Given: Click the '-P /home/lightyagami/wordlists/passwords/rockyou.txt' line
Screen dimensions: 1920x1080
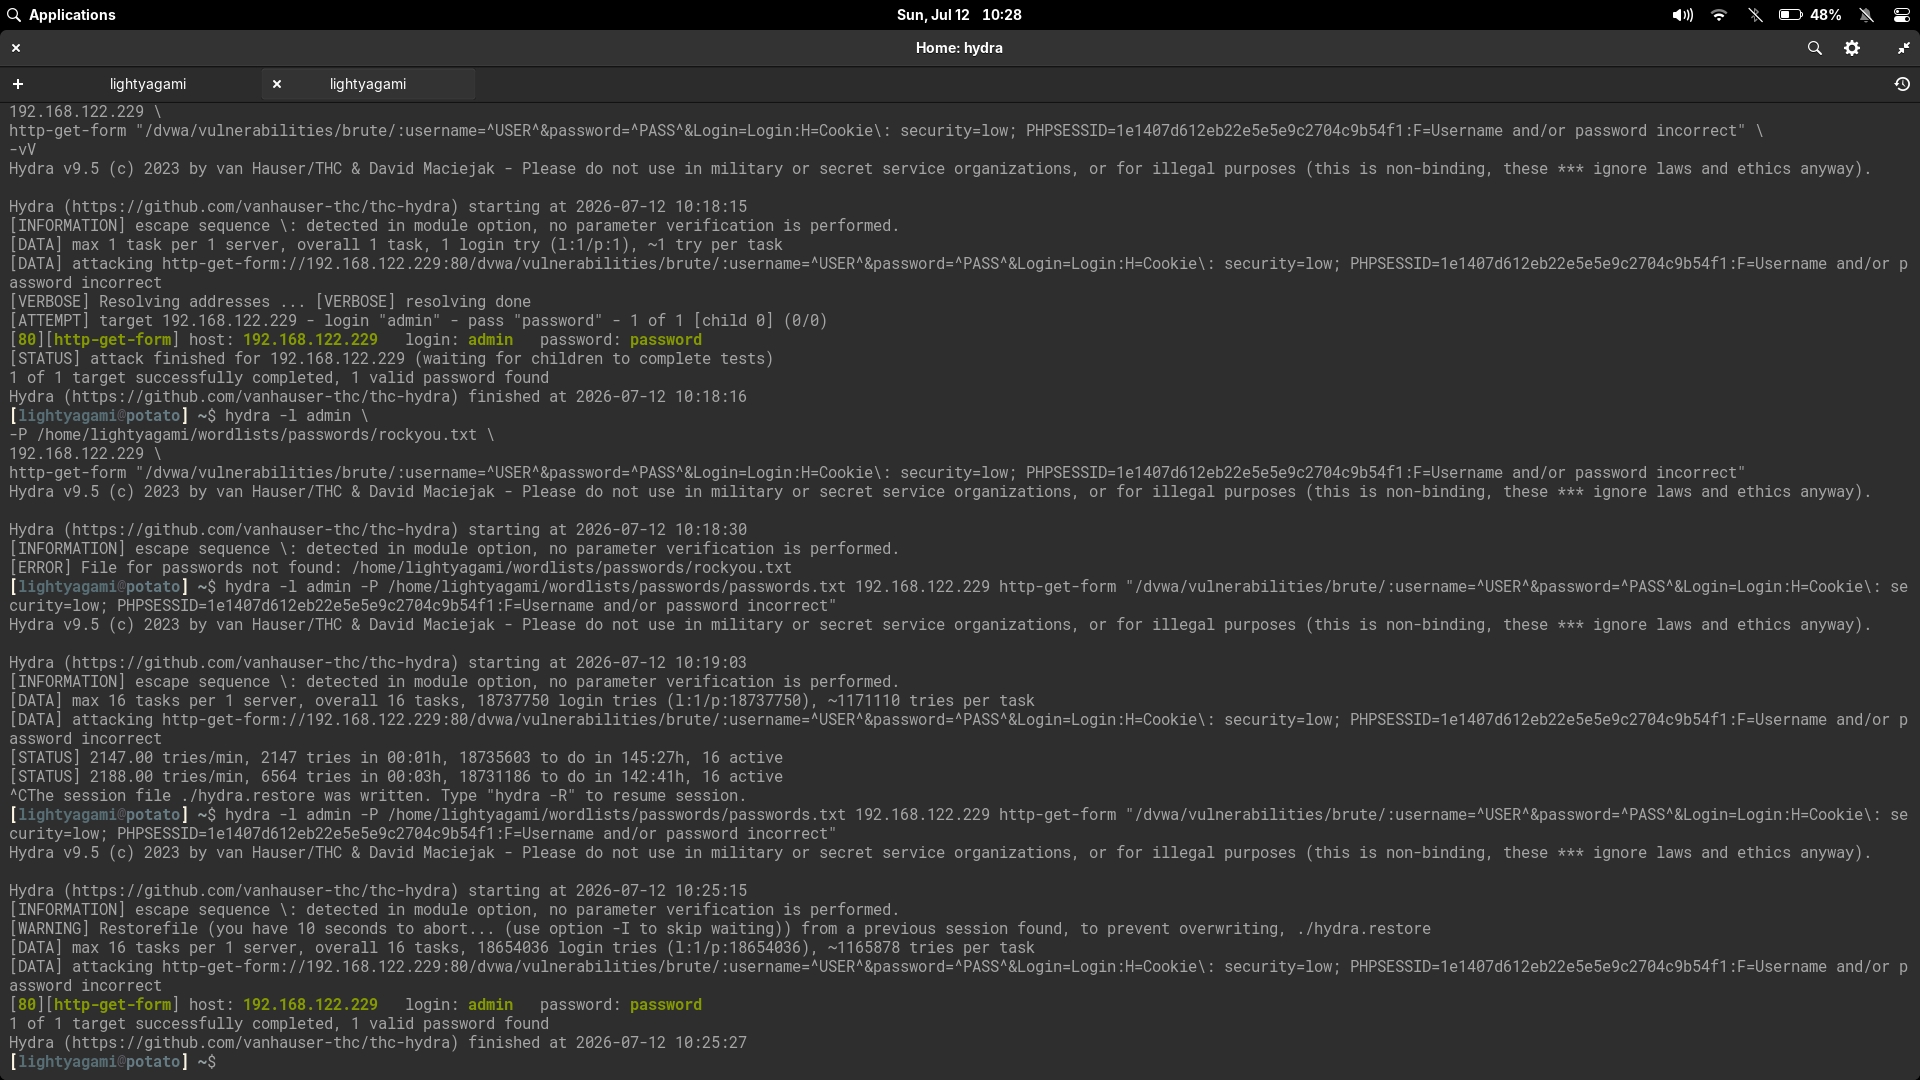Looking at the screenshot, I should coord(252,435).
